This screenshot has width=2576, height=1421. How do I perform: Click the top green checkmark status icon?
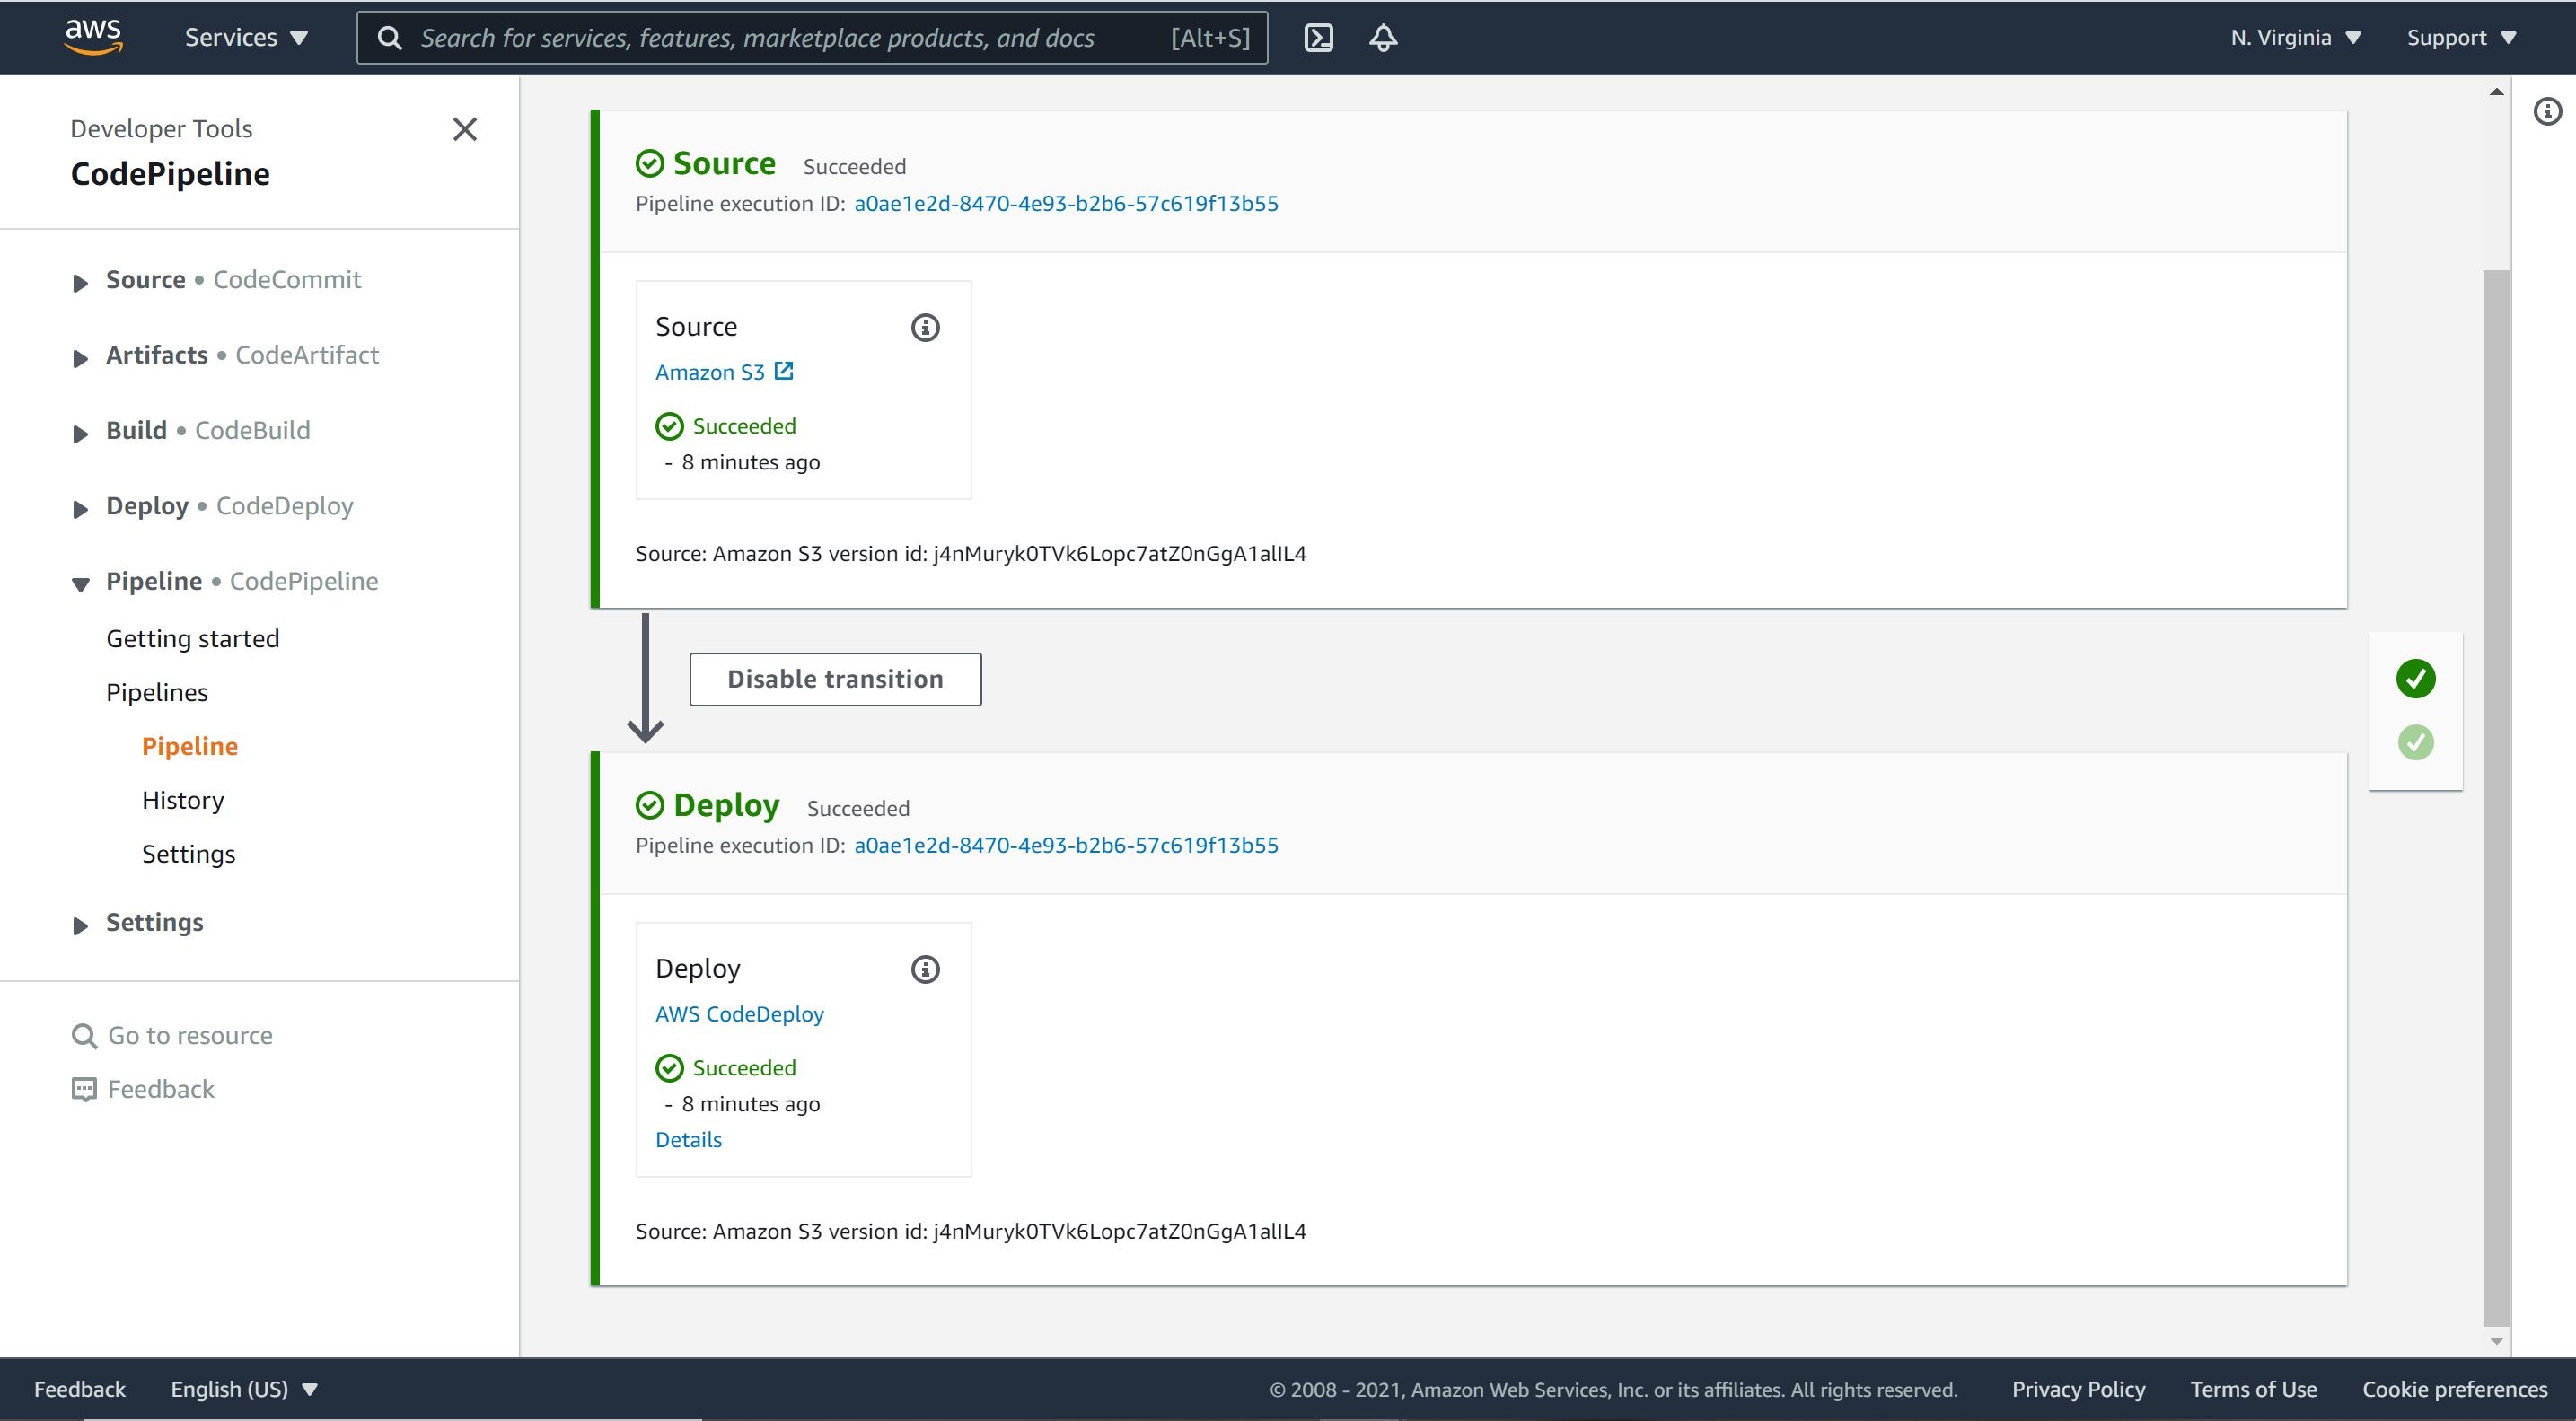coord(2417,677)
